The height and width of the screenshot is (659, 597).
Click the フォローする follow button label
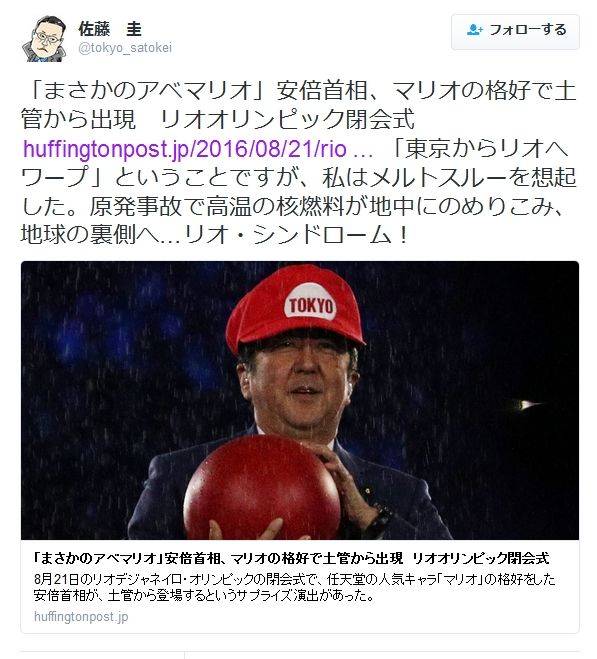pyautogui.click(x=528, y=30)
